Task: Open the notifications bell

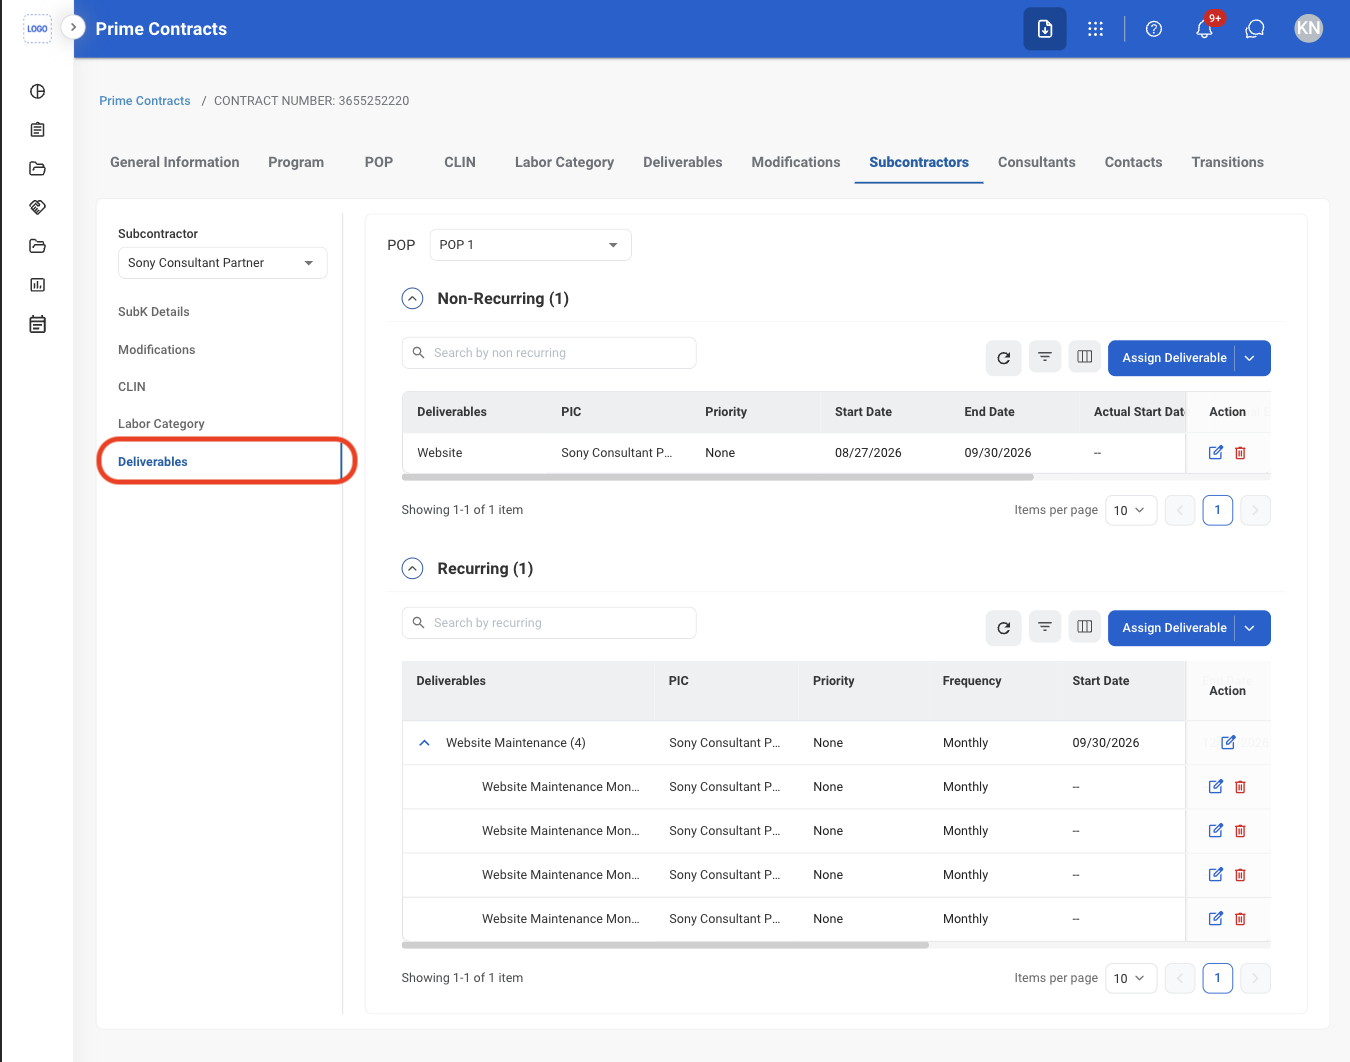Action: (1204, 29)
